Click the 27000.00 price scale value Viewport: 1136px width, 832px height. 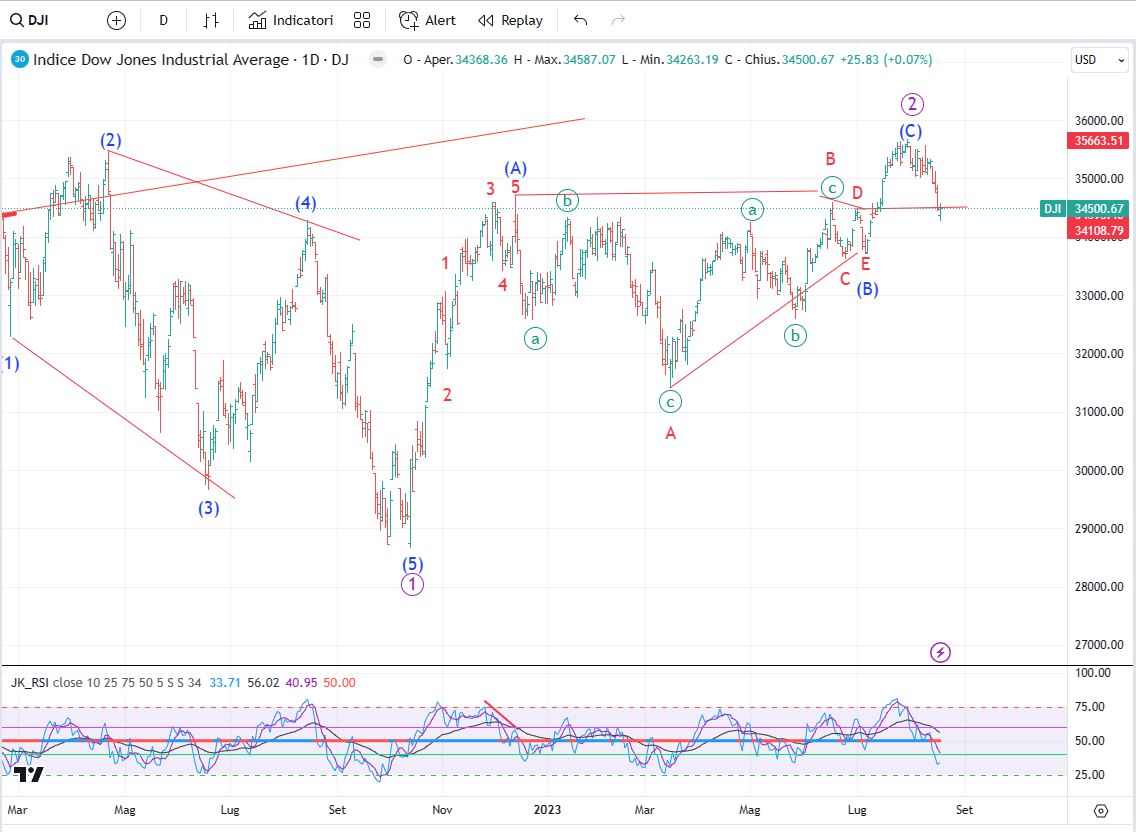point(1098,645)
